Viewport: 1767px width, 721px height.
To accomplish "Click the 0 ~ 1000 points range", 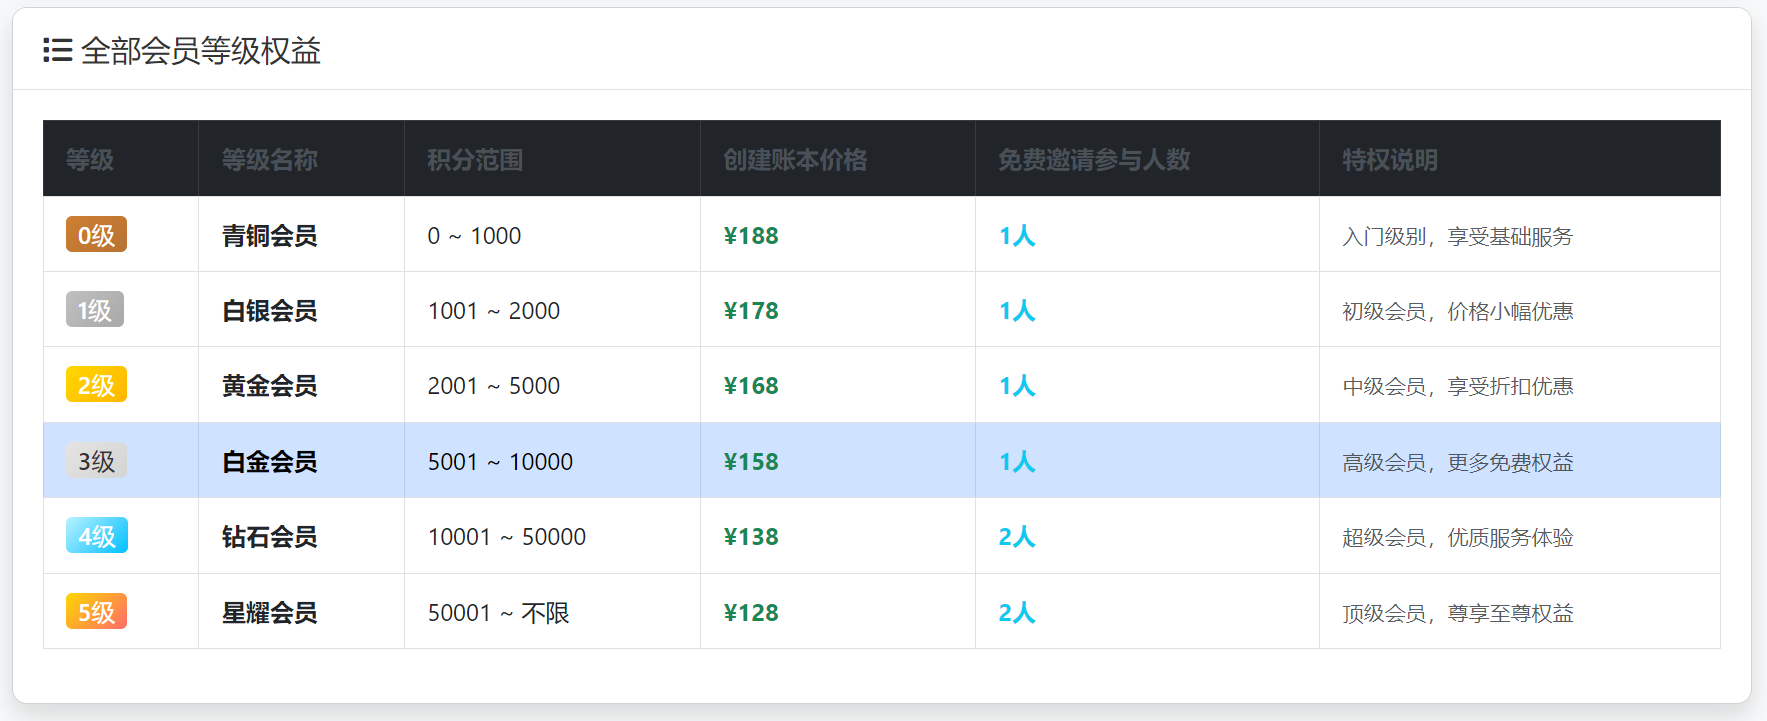I will 474,236.
